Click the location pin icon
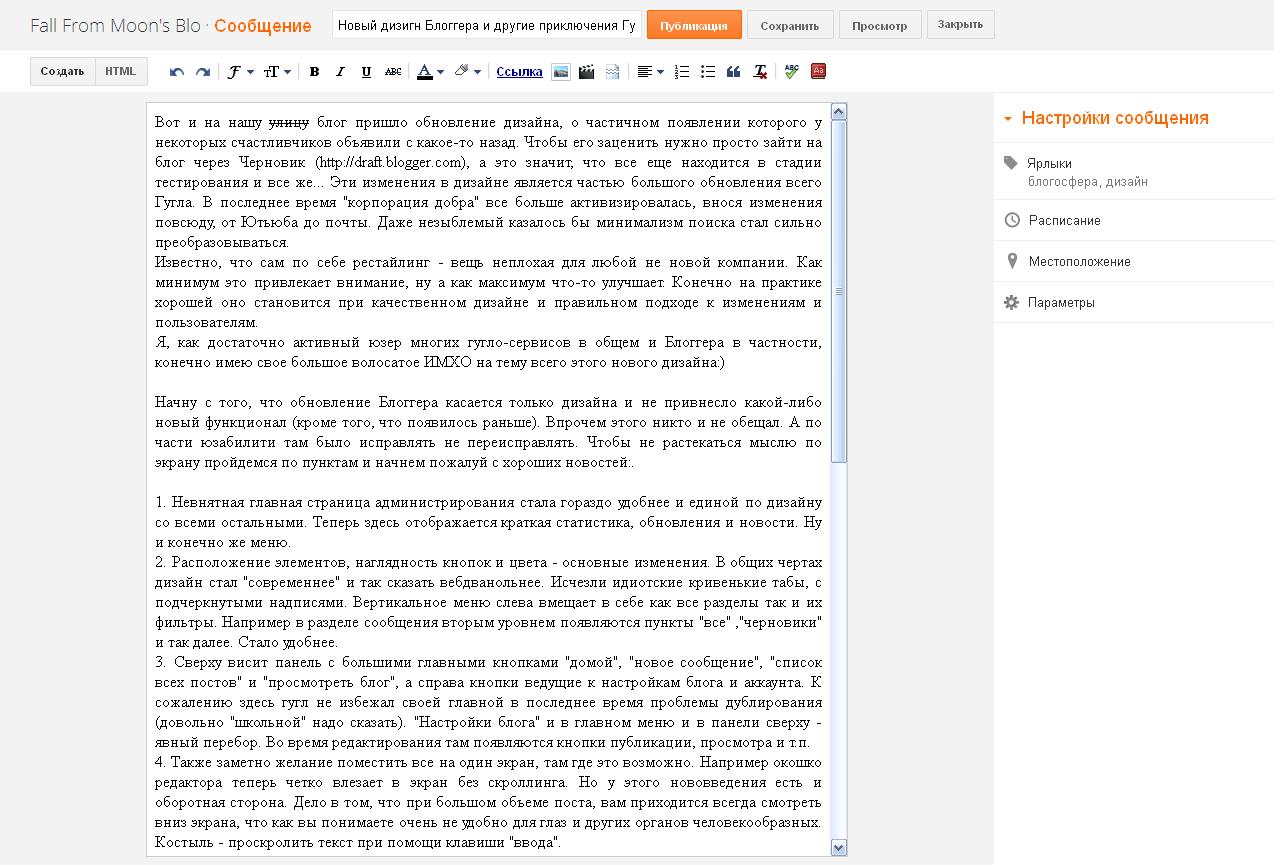 click(x=1011, y=261)
